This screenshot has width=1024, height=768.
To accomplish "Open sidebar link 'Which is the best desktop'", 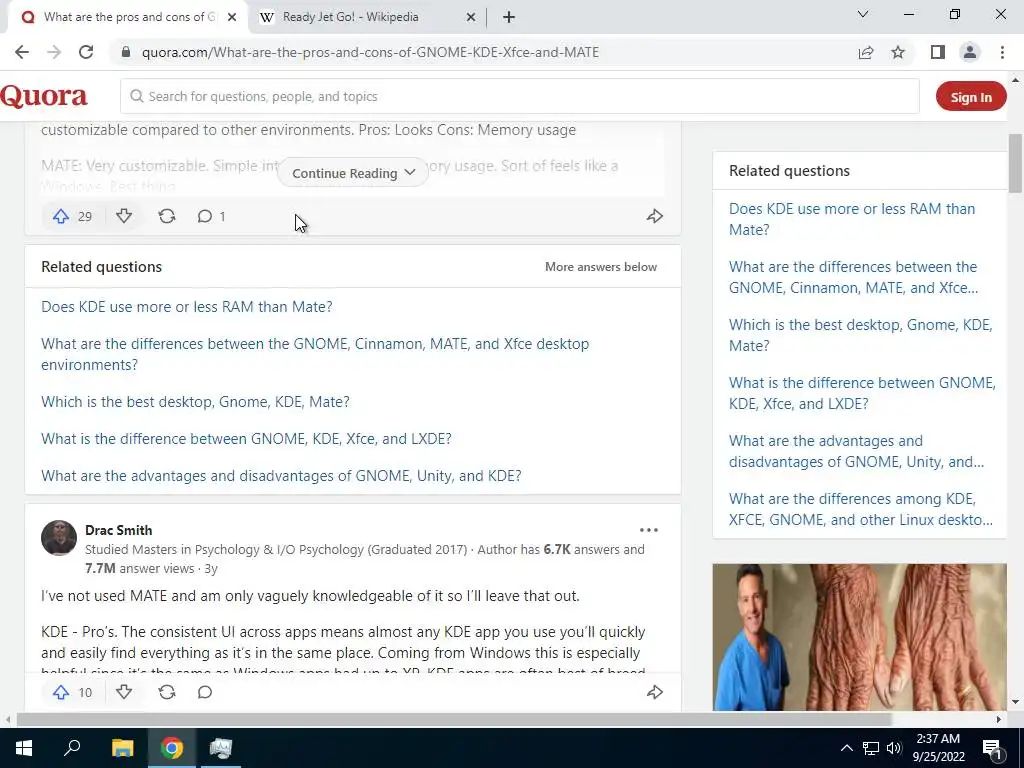I will 861,336.
